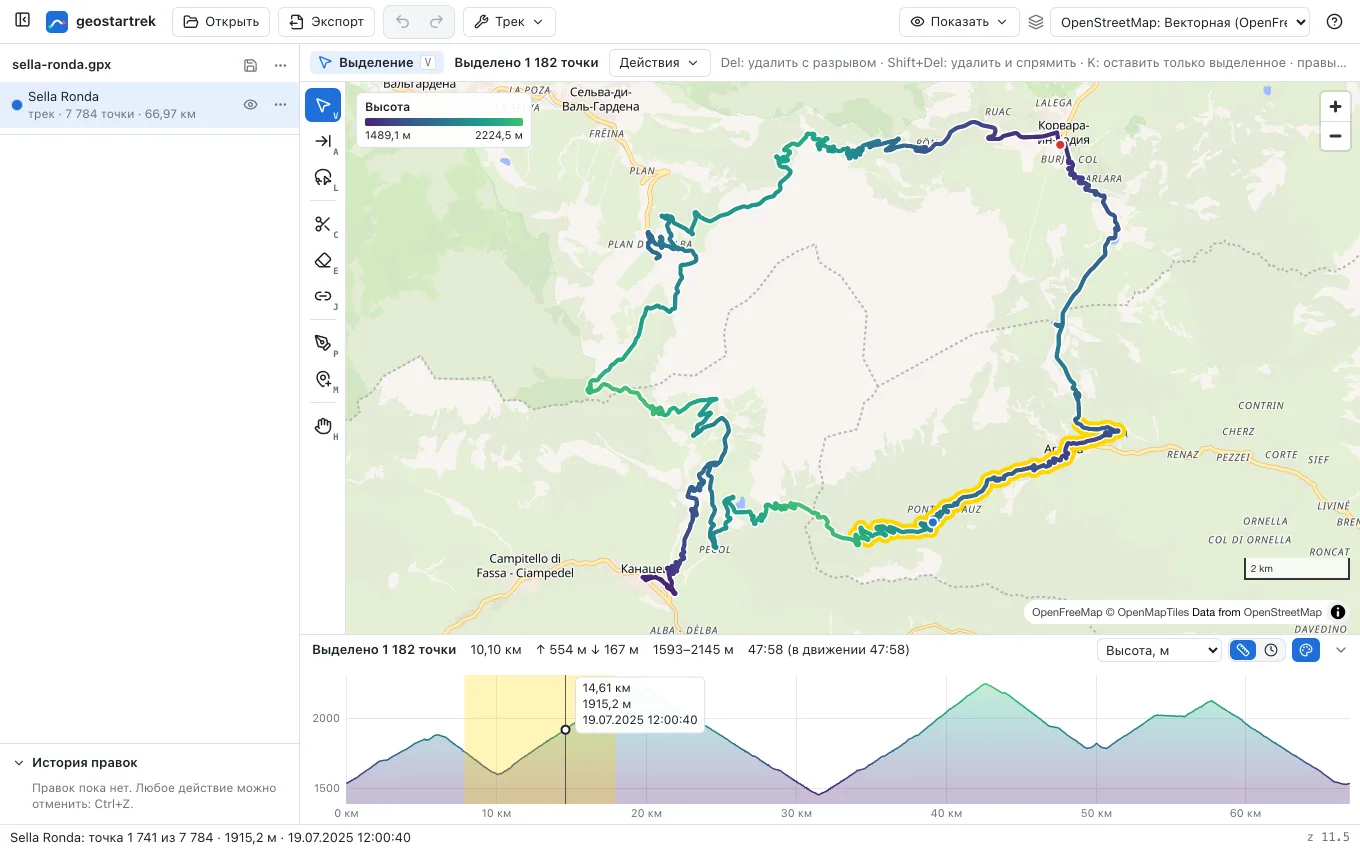The image size is (1360, 850).
Task: Undo the last edit
Action: (403, 21)
